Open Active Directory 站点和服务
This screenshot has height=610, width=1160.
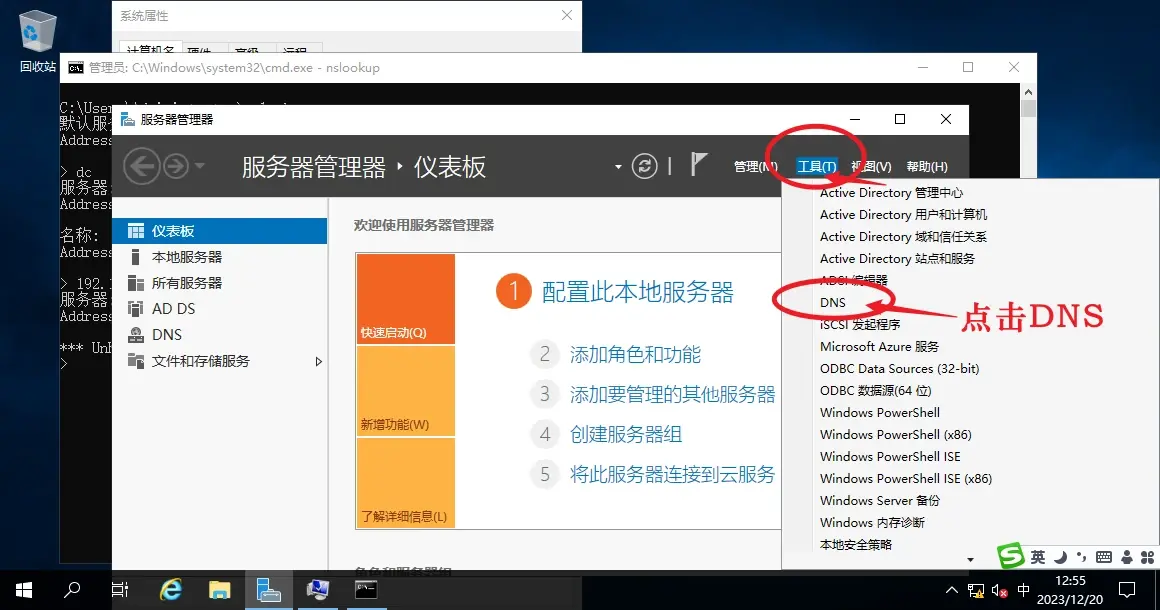(x=897, y=259)
